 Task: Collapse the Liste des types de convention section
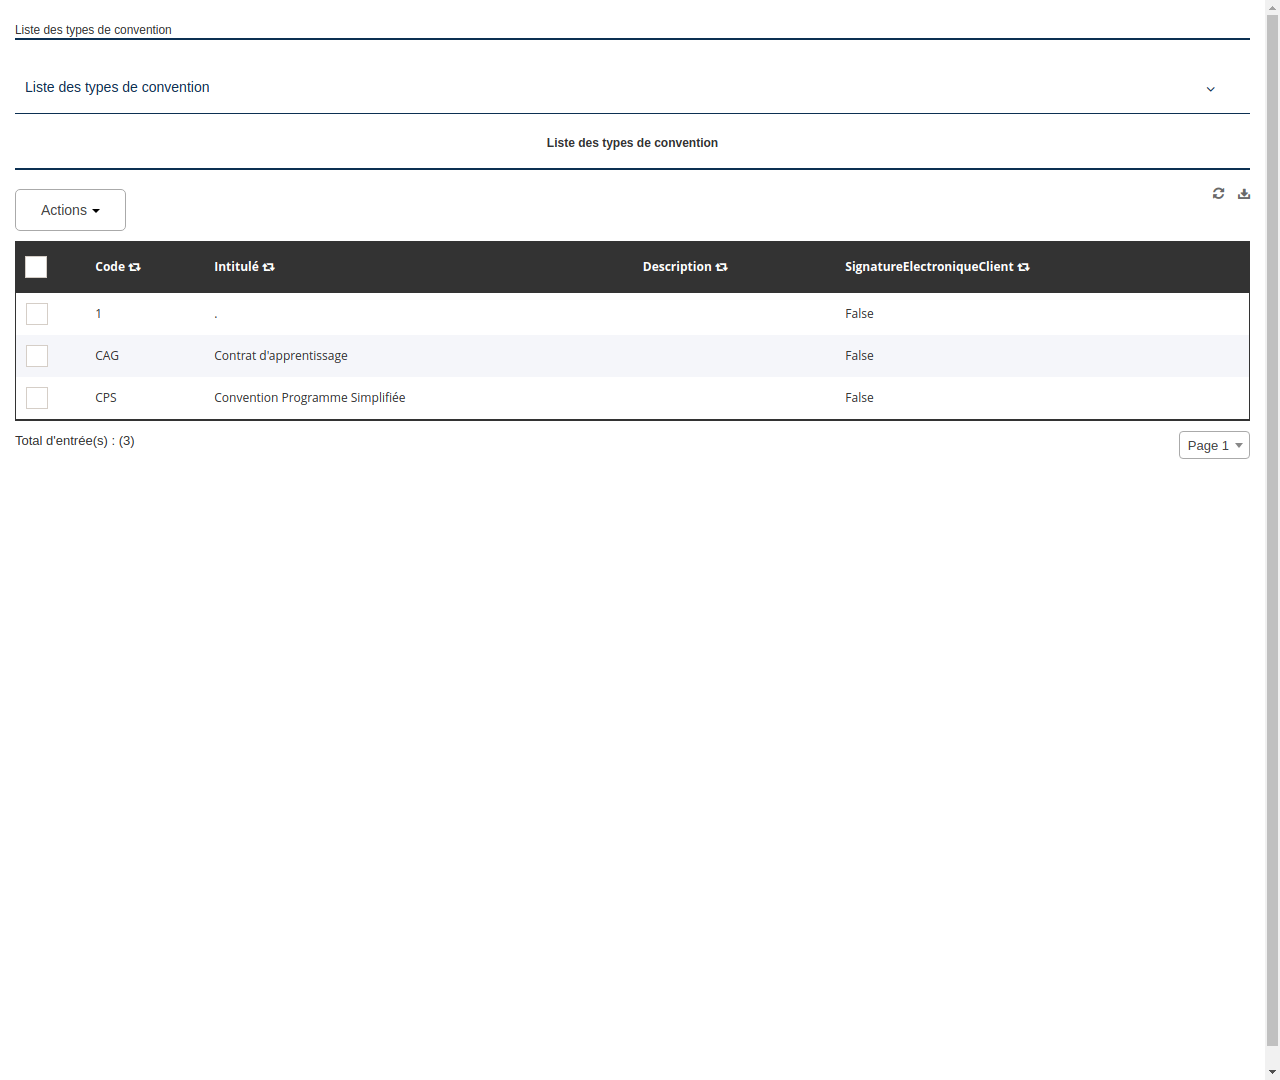coord(1210,89)
